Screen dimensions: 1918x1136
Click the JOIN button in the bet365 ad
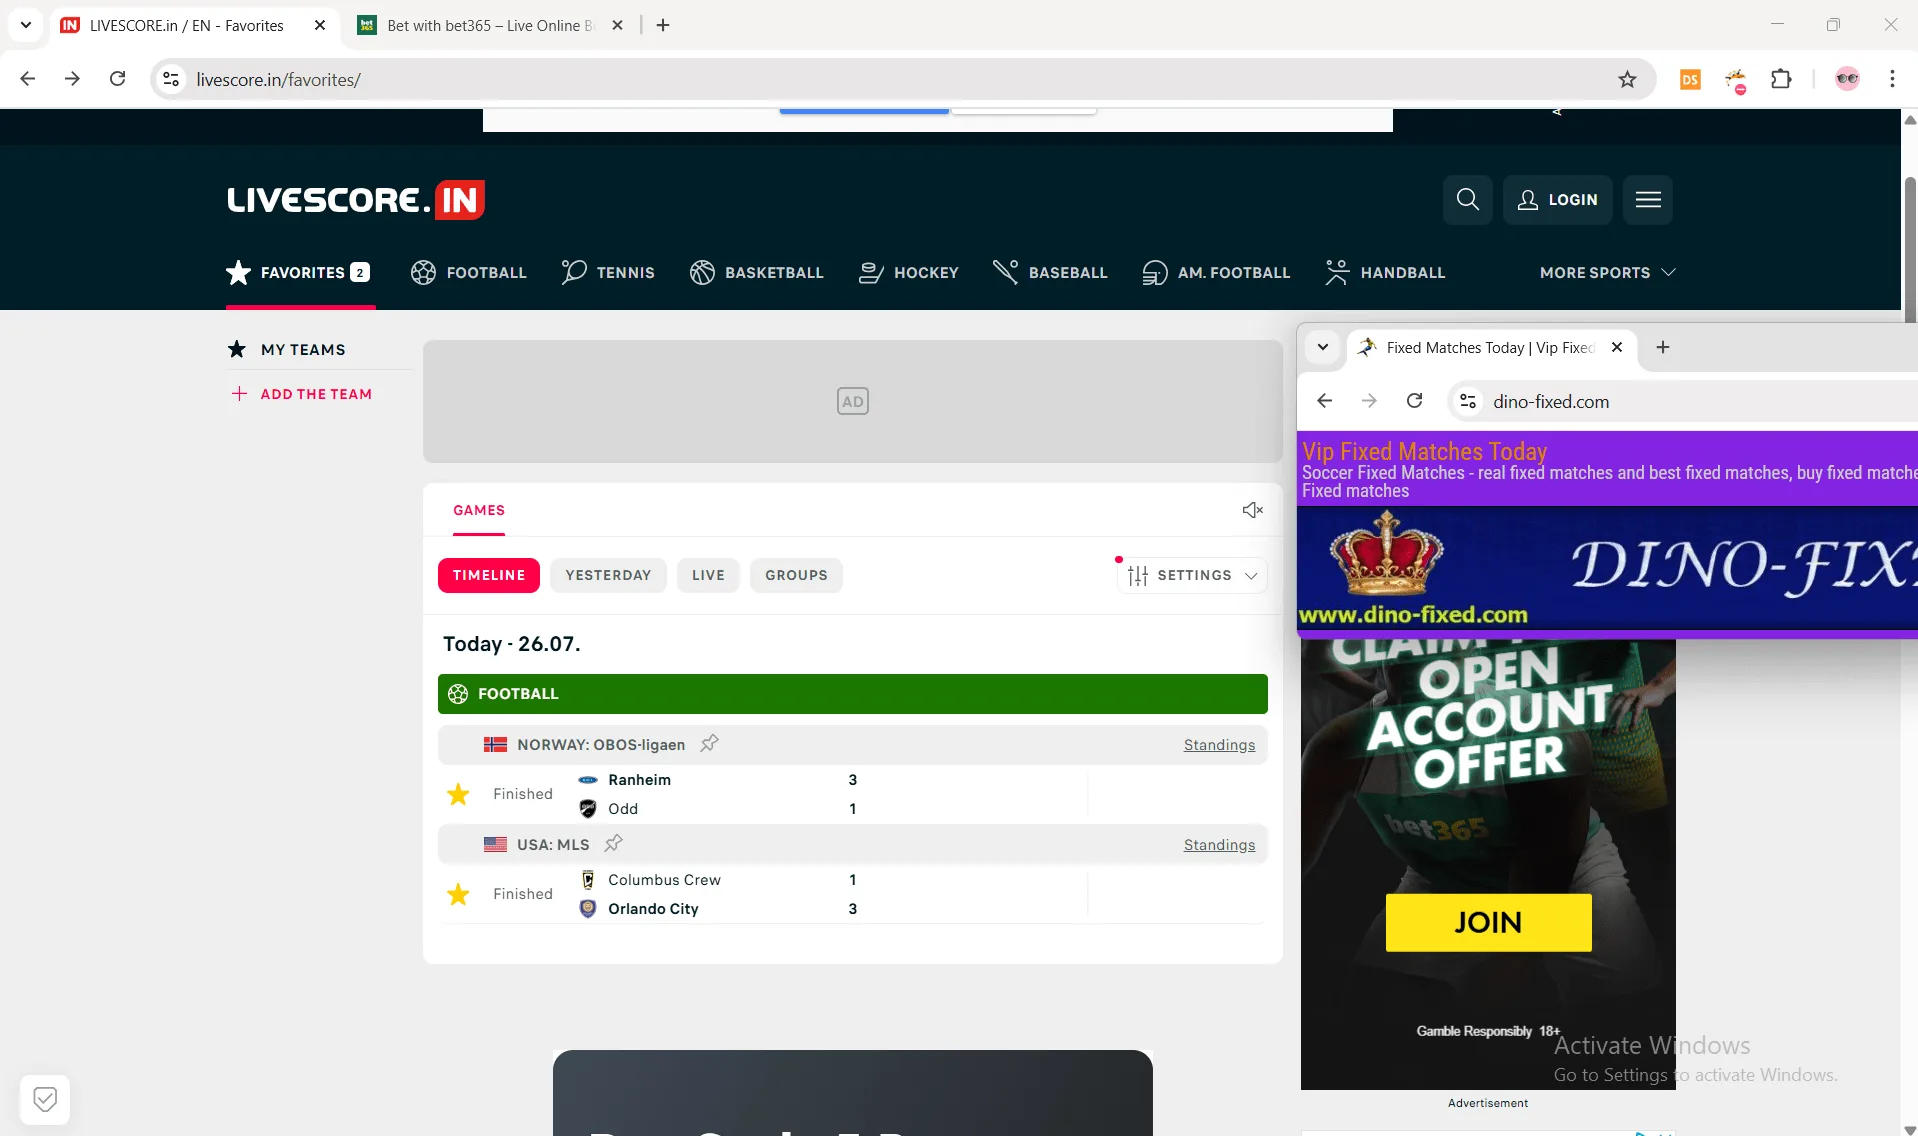click(x=1486, y=921)
